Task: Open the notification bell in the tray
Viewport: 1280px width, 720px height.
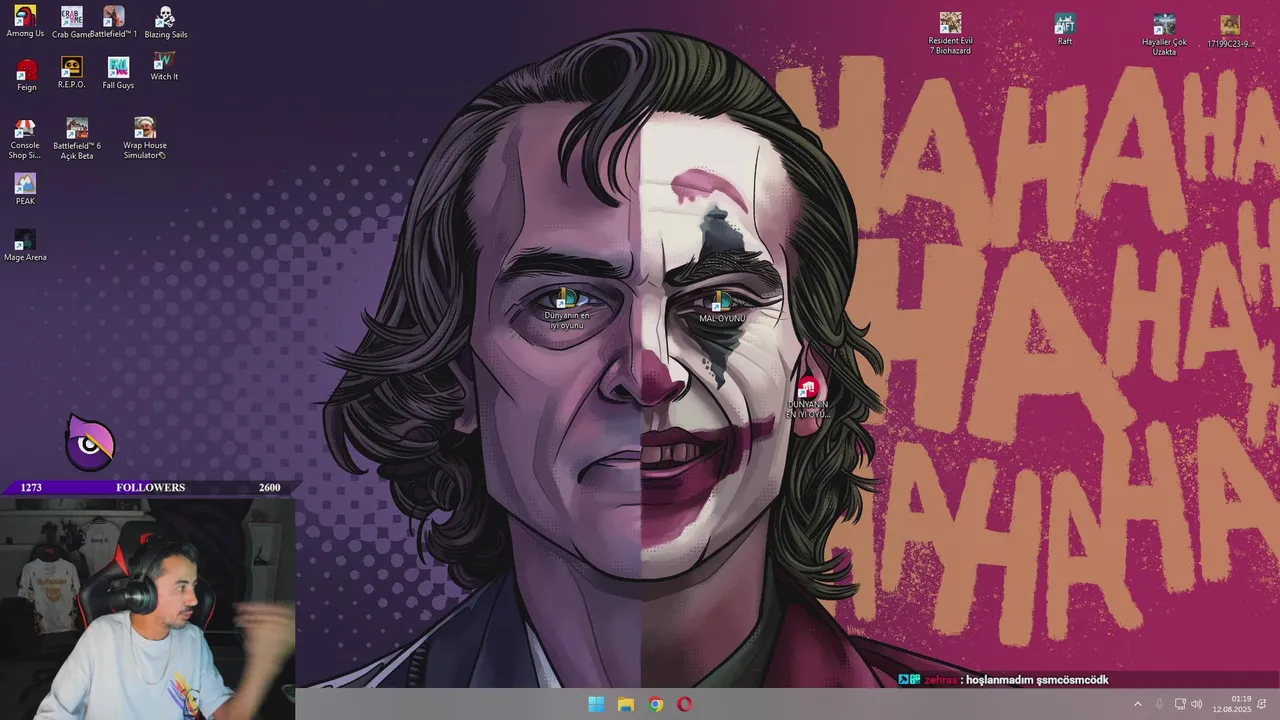Action: pos(1262,704)
